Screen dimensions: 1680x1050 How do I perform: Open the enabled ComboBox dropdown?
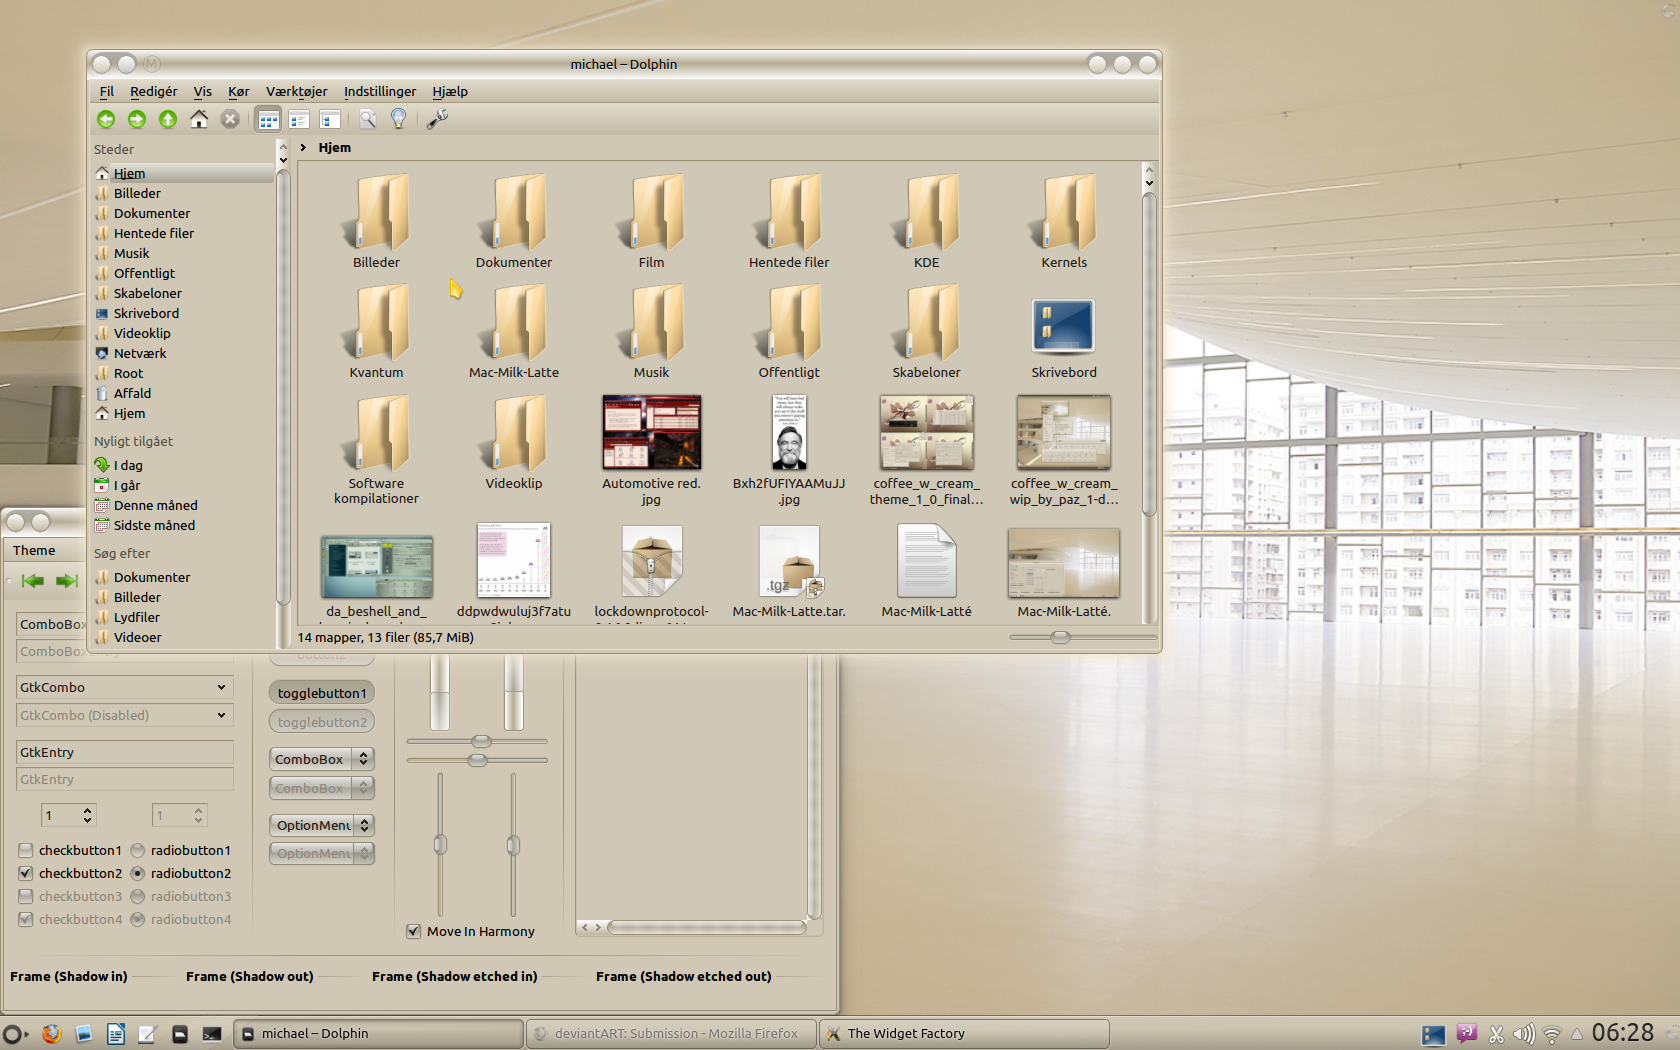(321, 759)
